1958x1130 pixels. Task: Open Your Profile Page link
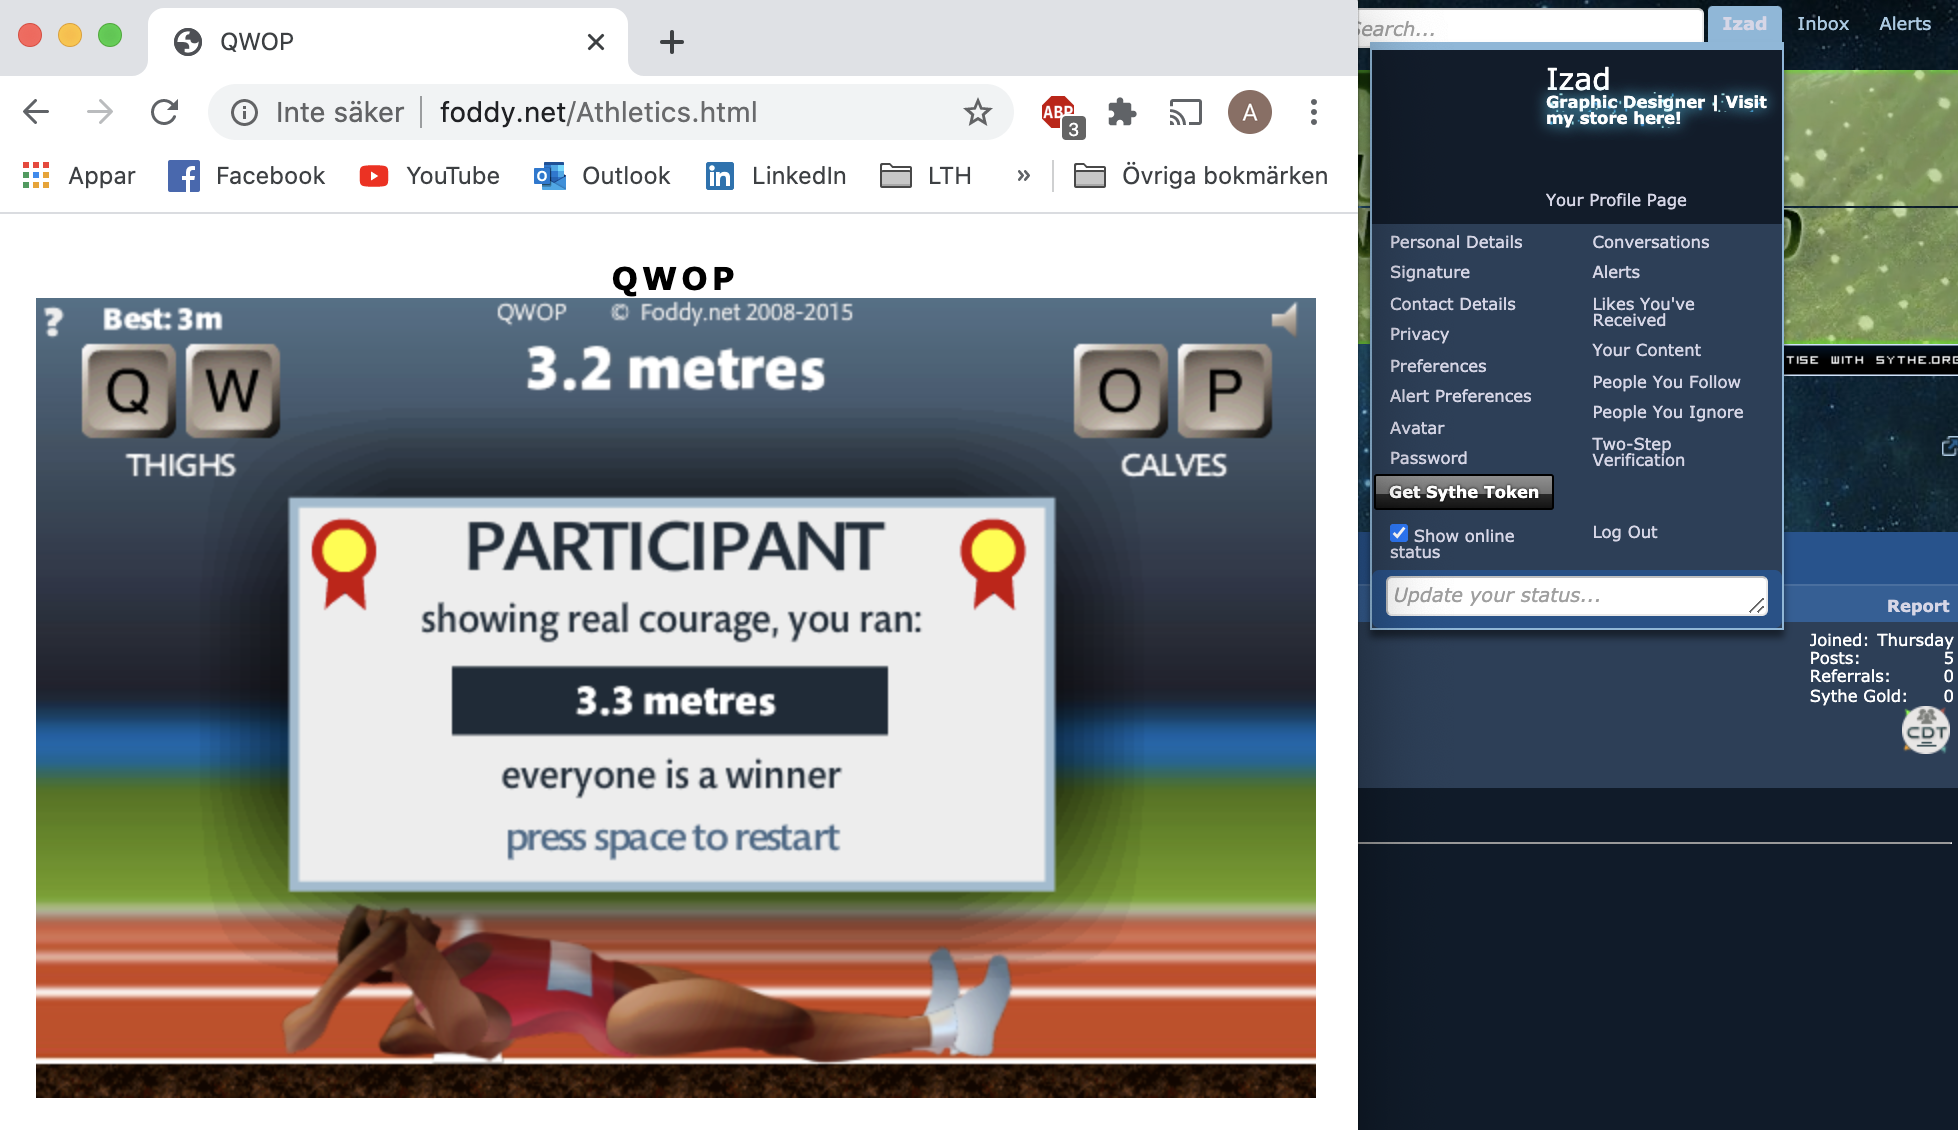(1616, 200)
